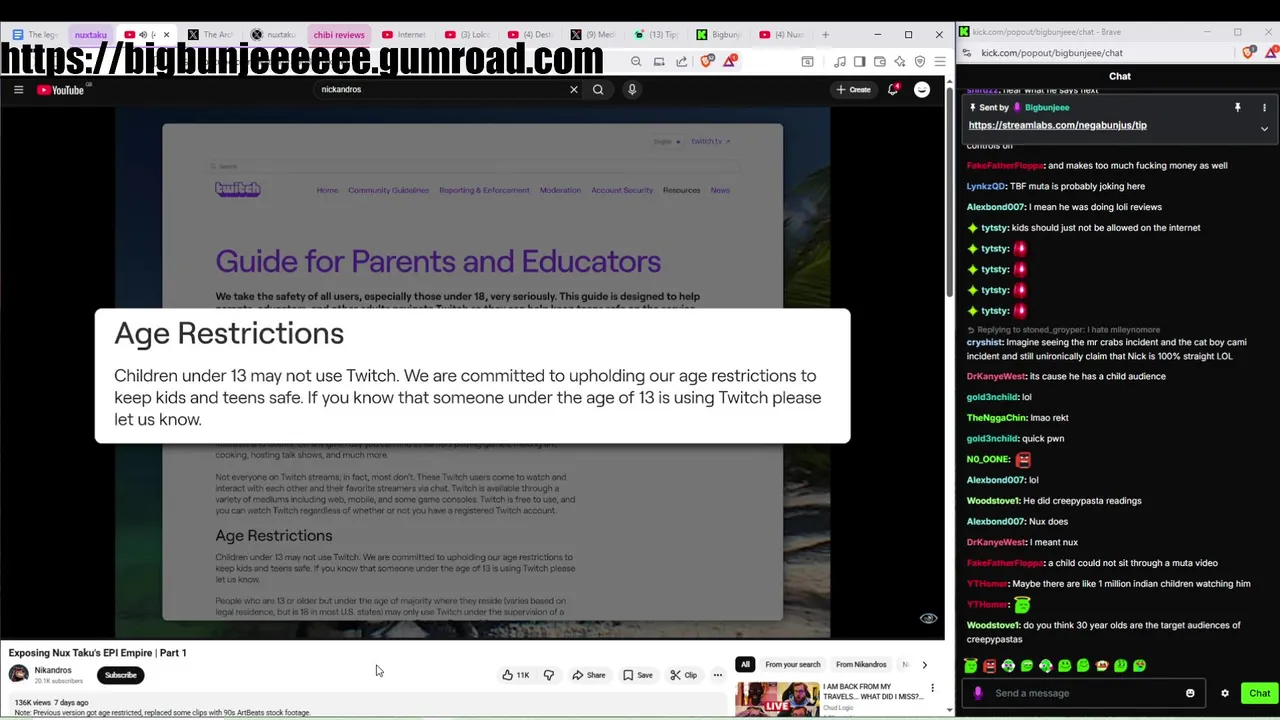
Task: Run the YouTube search magnifier button
Action: (598, 90)
